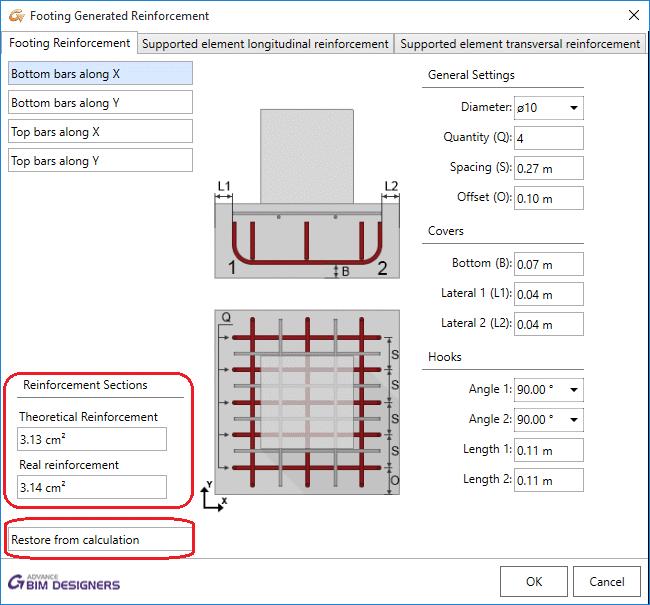The width and height of the screenshot is (650, 605).
Task: Click Restore from calculation button
Action: [x=100, y=539]
